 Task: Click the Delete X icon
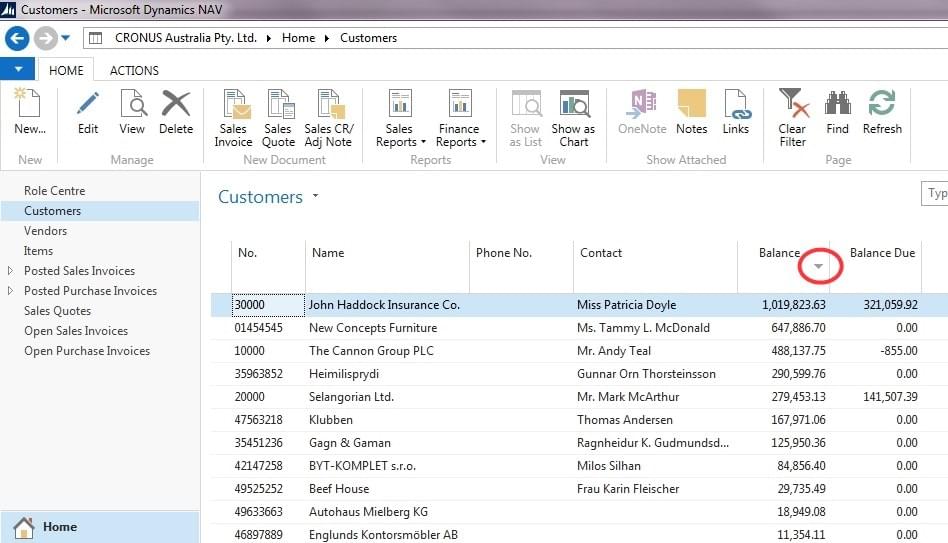tap(176, 103)
